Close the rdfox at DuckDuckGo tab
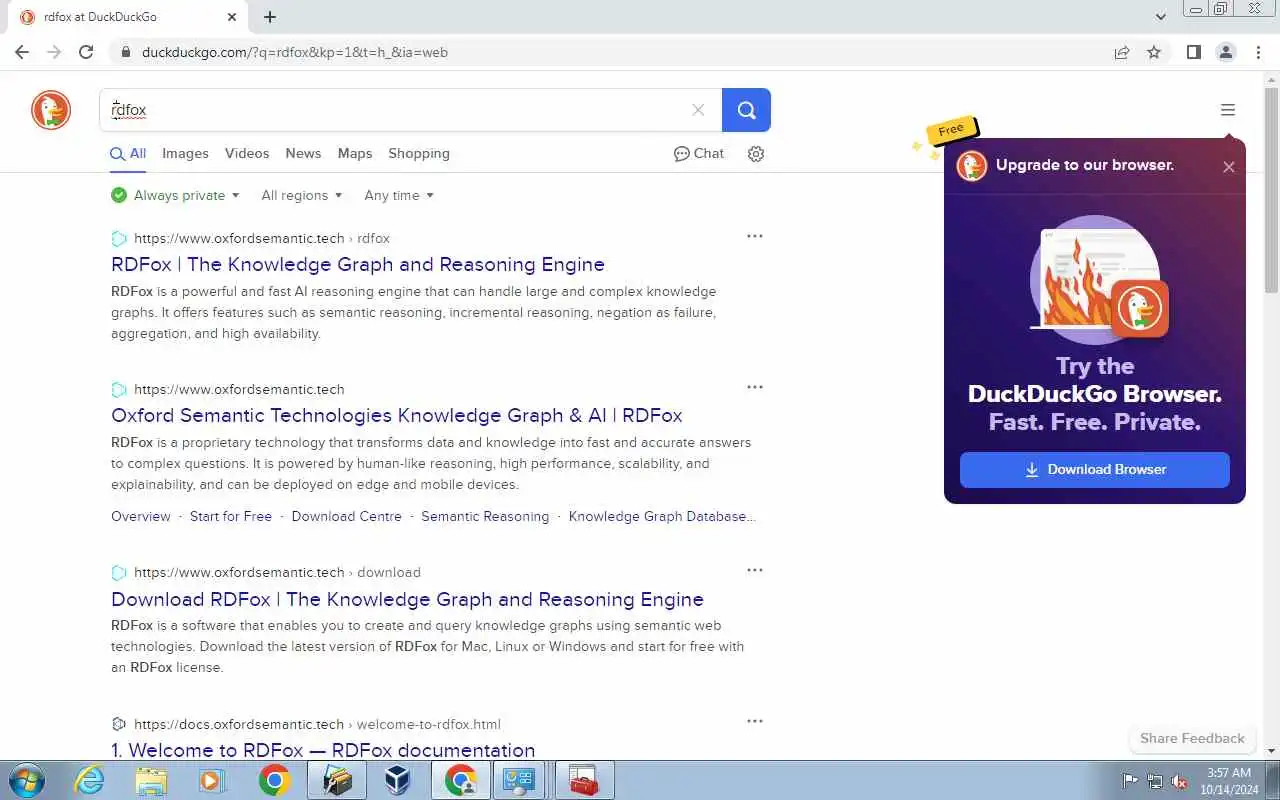Viewport: 1280px width, 800px height. tap(232, 17)
